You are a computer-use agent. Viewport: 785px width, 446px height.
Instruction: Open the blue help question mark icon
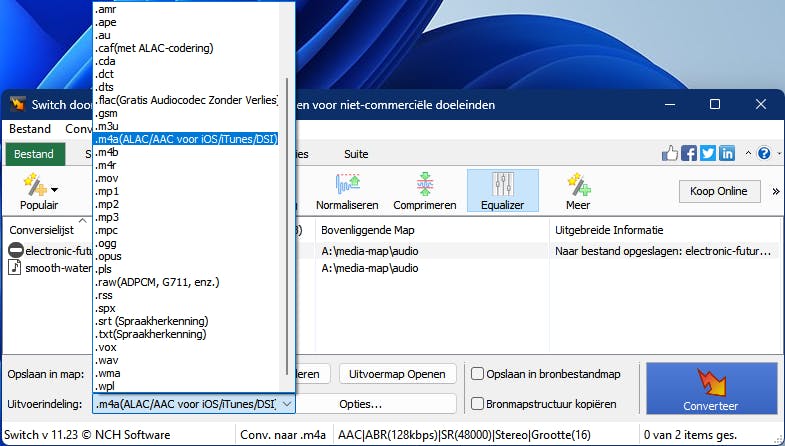tap(764, 153)
